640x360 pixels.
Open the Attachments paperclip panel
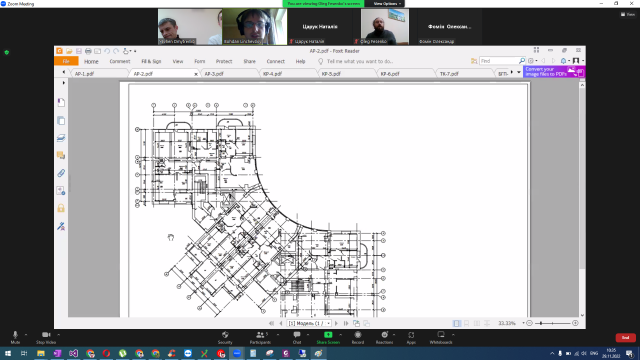pyautogui.click(x=61, y=173)
